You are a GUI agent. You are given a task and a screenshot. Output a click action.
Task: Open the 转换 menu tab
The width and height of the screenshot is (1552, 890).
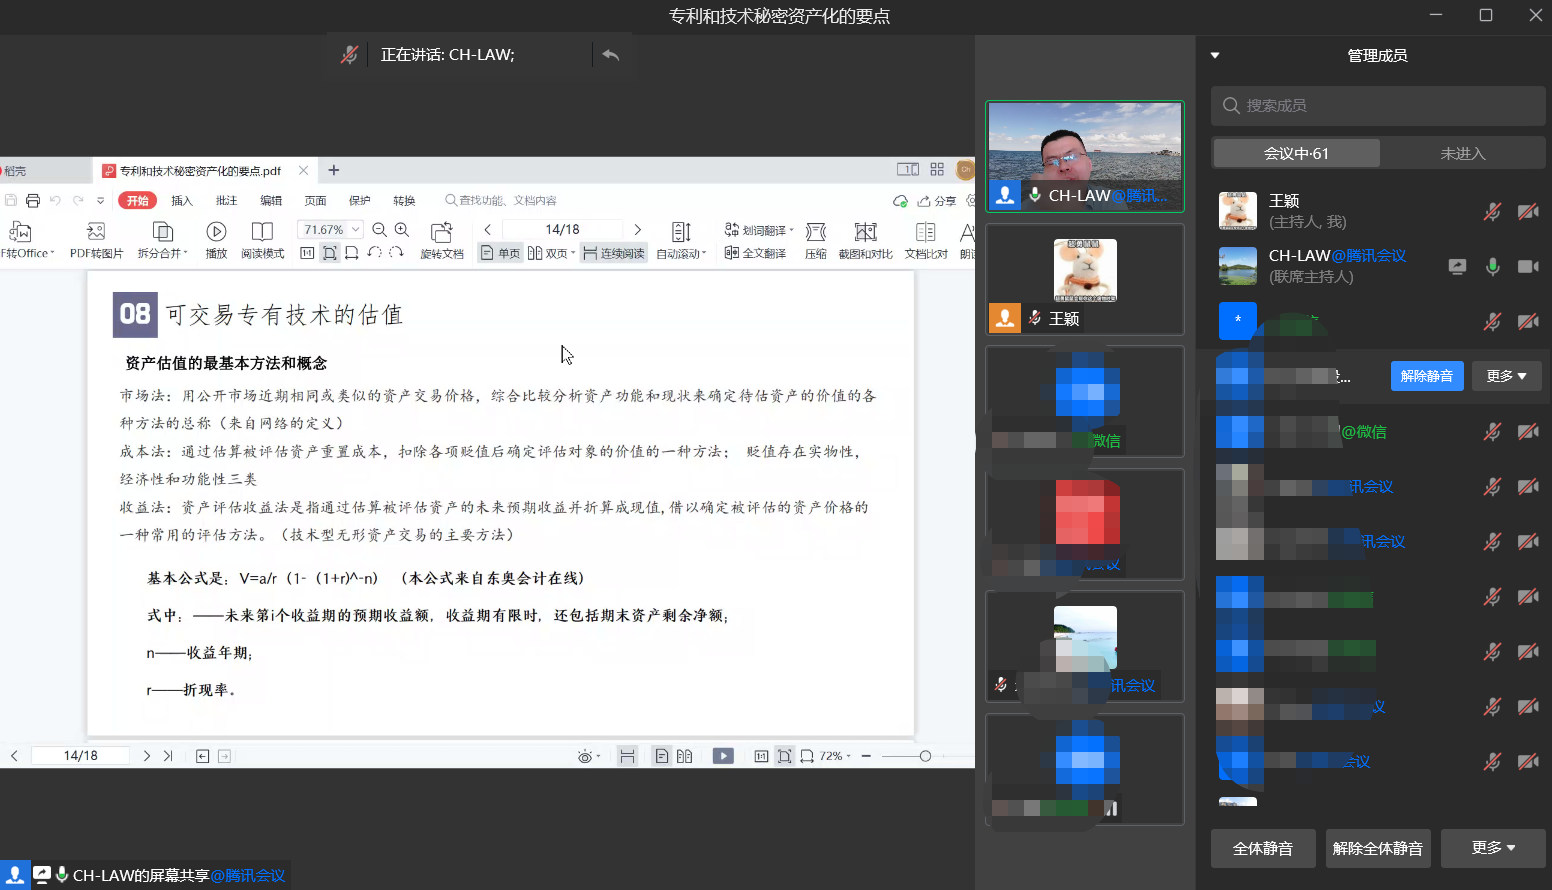(x=404, y=200)
